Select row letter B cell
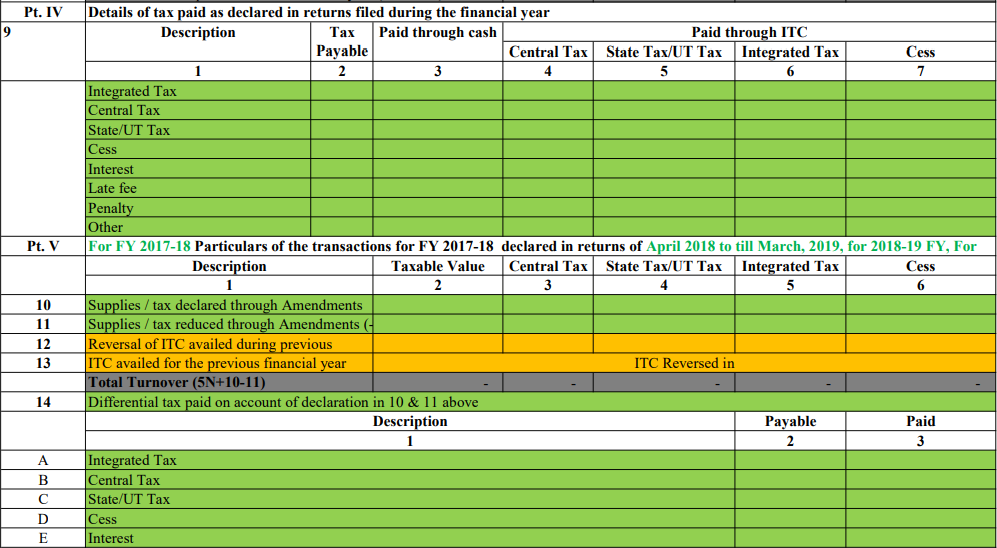 click(x=43, y=480)
